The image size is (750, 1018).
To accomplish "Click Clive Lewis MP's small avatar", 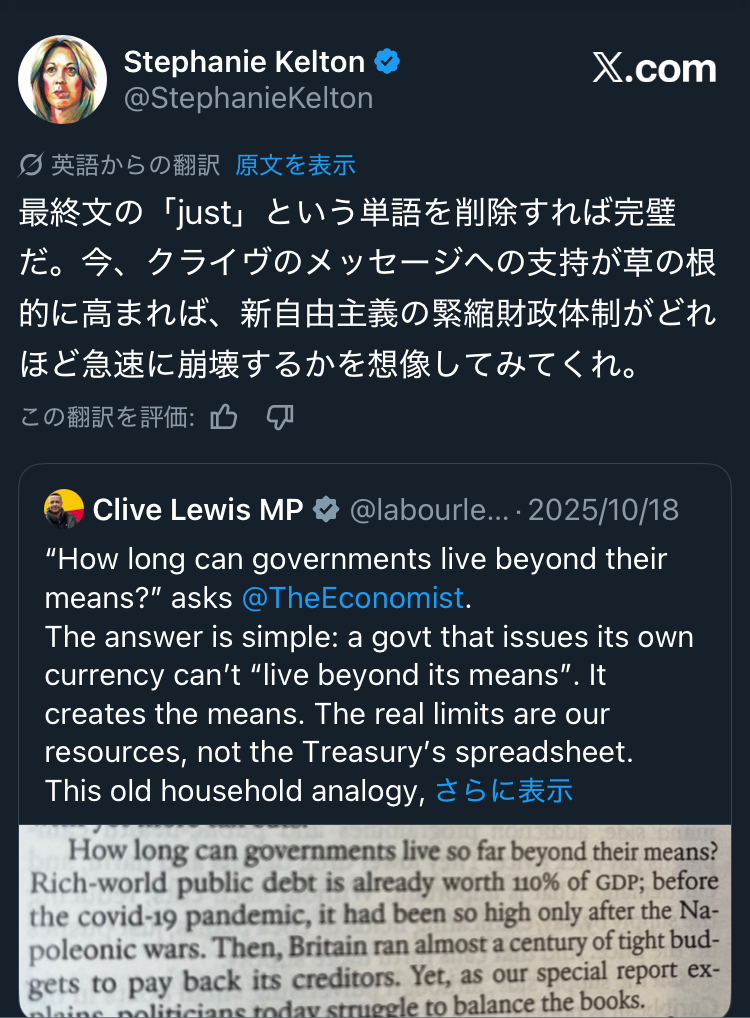I will 63,509.
